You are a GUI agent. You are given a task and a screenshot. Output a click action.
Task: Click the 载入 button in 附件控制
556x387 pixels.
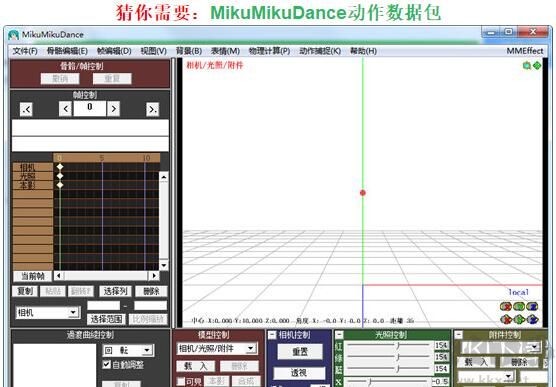[477, 363]
